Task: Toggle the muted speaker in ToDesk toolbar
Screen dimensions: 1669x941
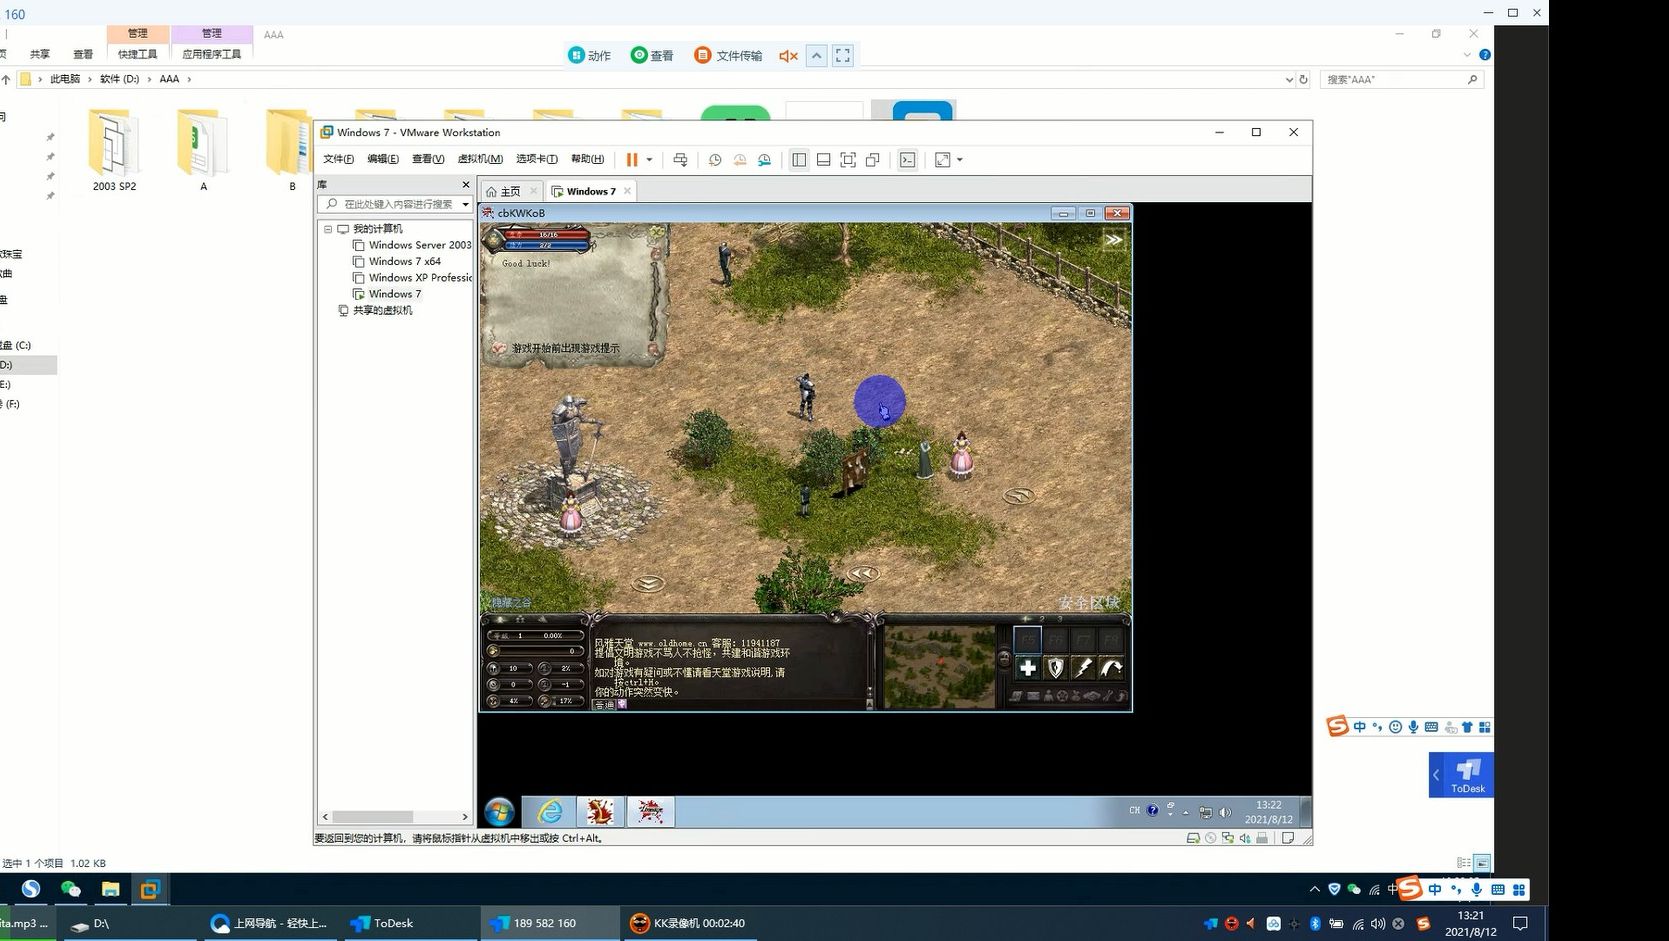Action: click(x=788, y=56)
